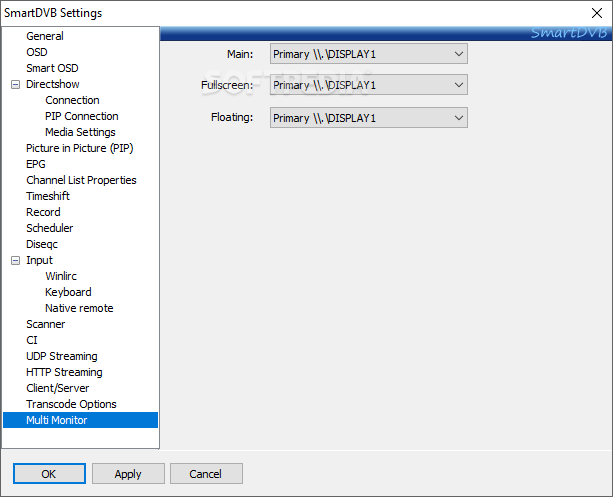Select Media Settings item
The height and width of the screenshot is (497, 613).
click(80, 132)
